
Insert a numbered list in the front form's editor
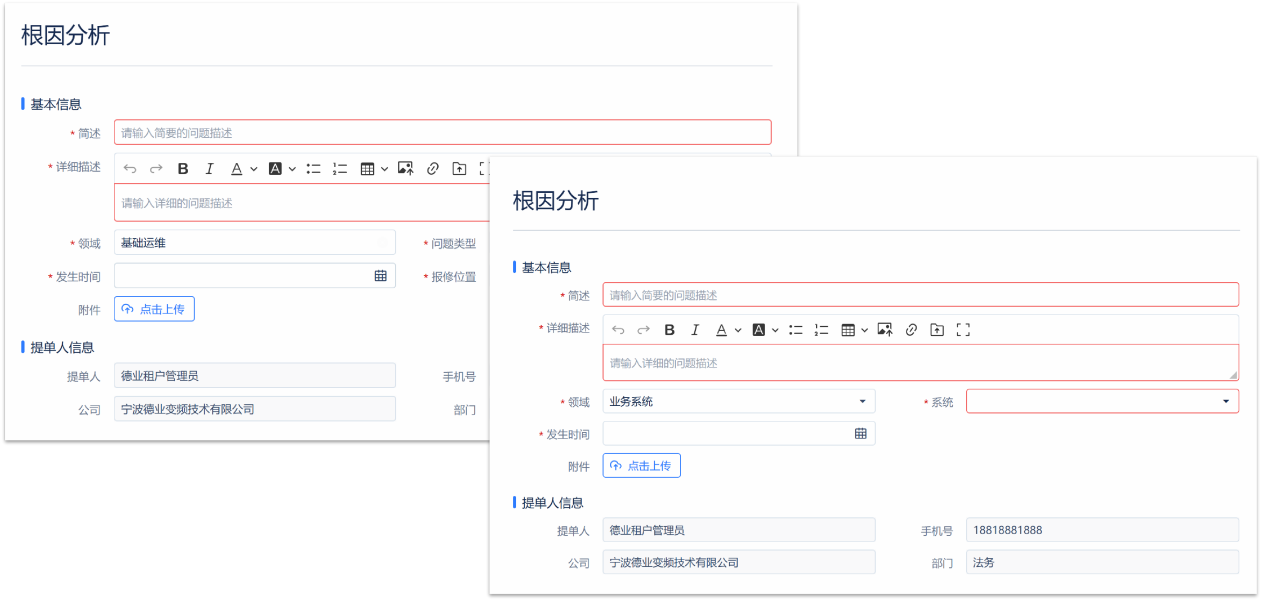coord(822,330)
